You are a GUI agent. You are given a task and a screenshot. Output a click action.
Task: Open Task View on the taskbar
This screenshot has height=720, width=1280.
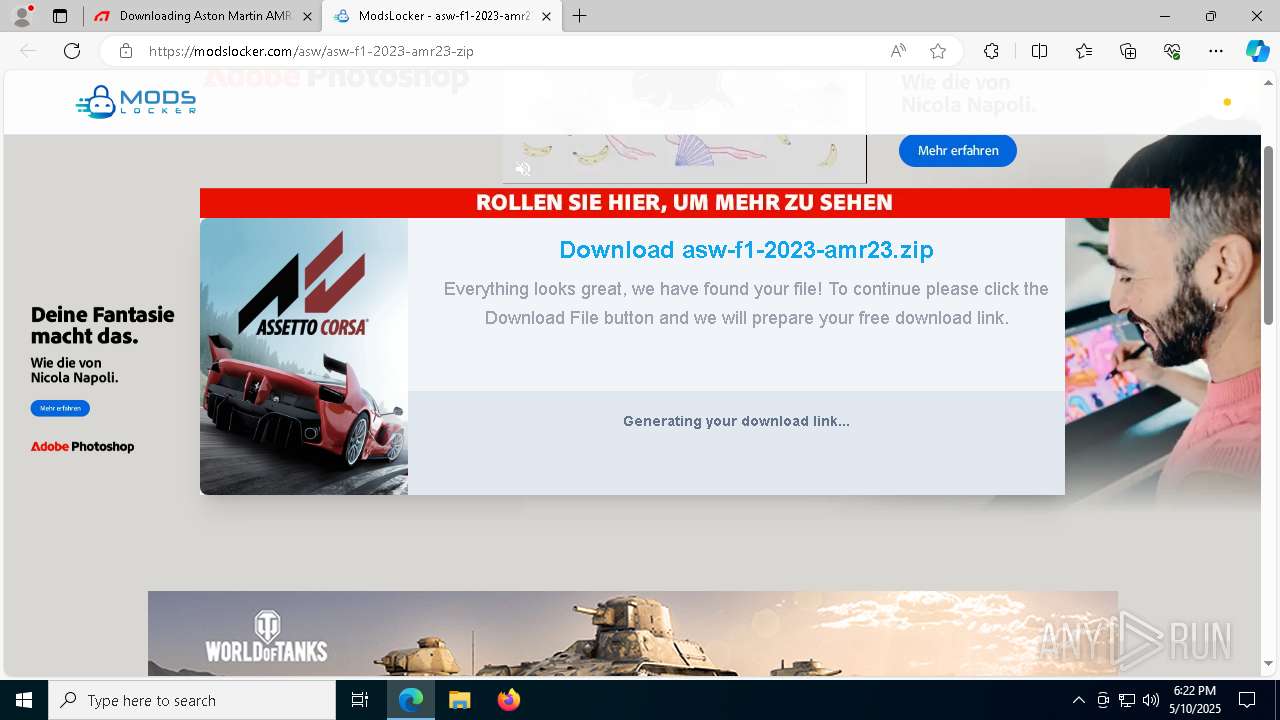(360, 700)
